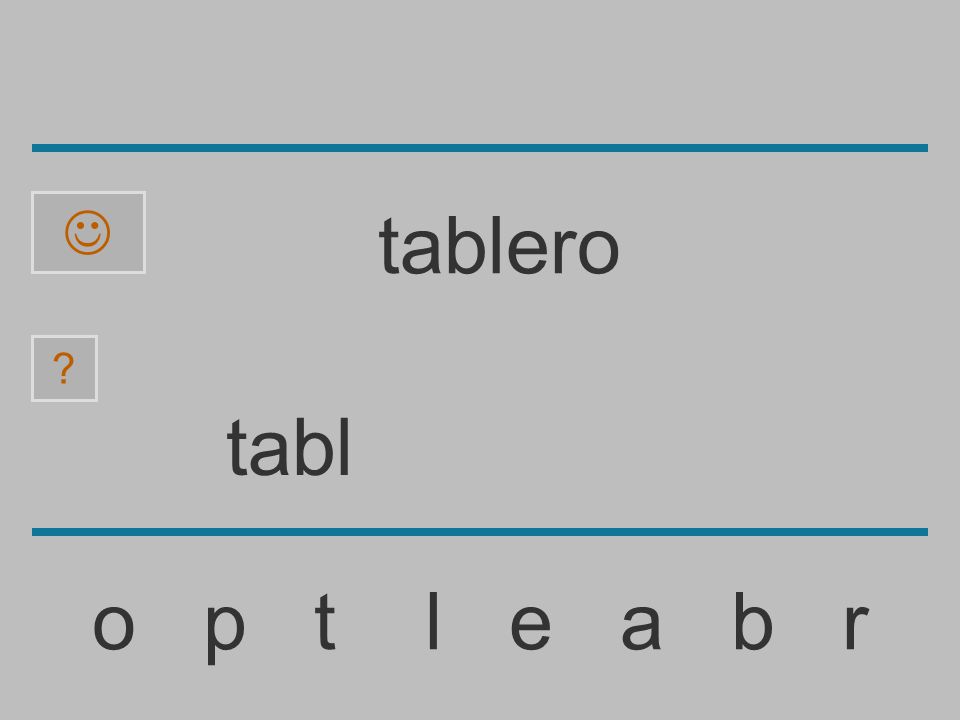Tap letter tile 'a' in bottom row

click(641, 626)
